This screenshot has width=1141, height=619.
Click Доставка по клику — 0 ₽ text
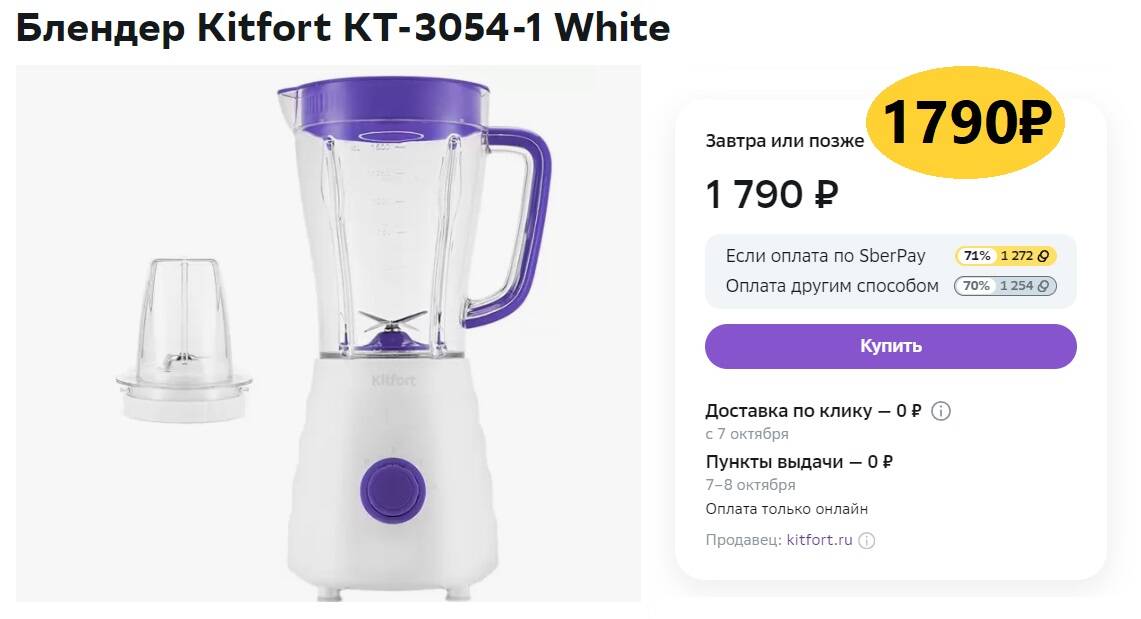(x=814, y=411)
